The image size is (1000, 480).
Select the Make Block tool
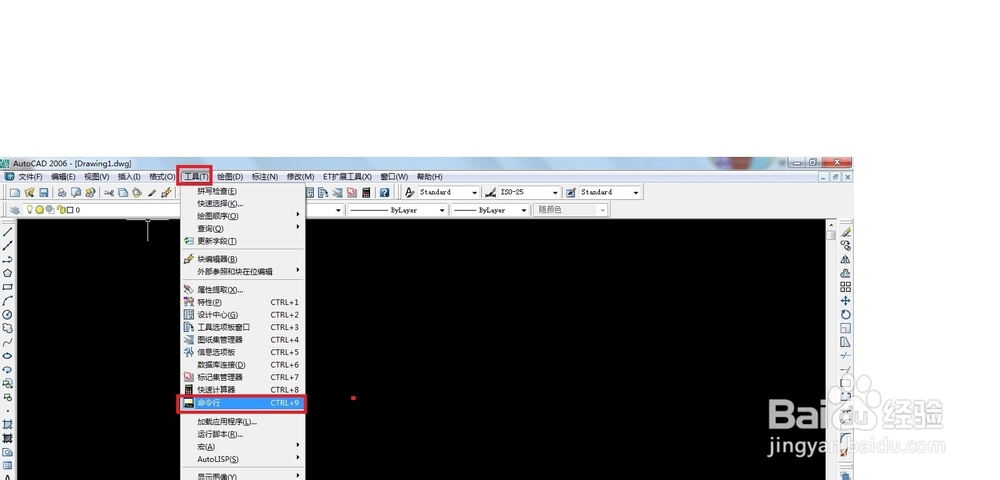pyautogui.click(x=8, y=396)
